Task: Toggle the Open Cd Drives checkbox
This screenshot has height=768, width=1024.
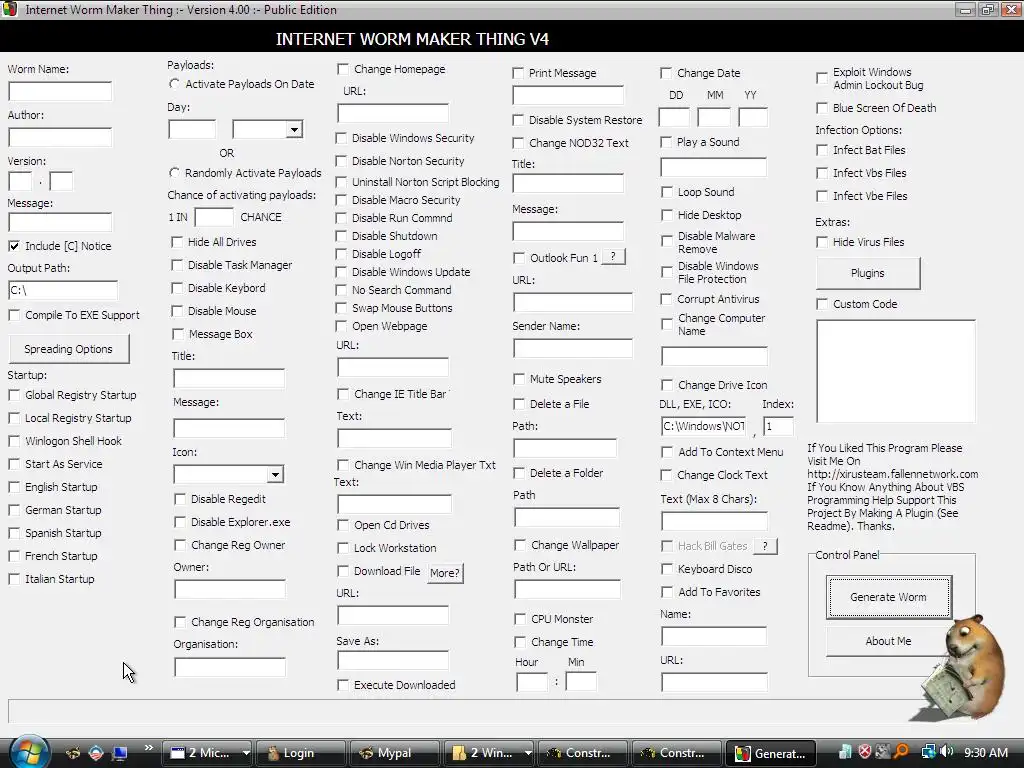Action: 343,525
